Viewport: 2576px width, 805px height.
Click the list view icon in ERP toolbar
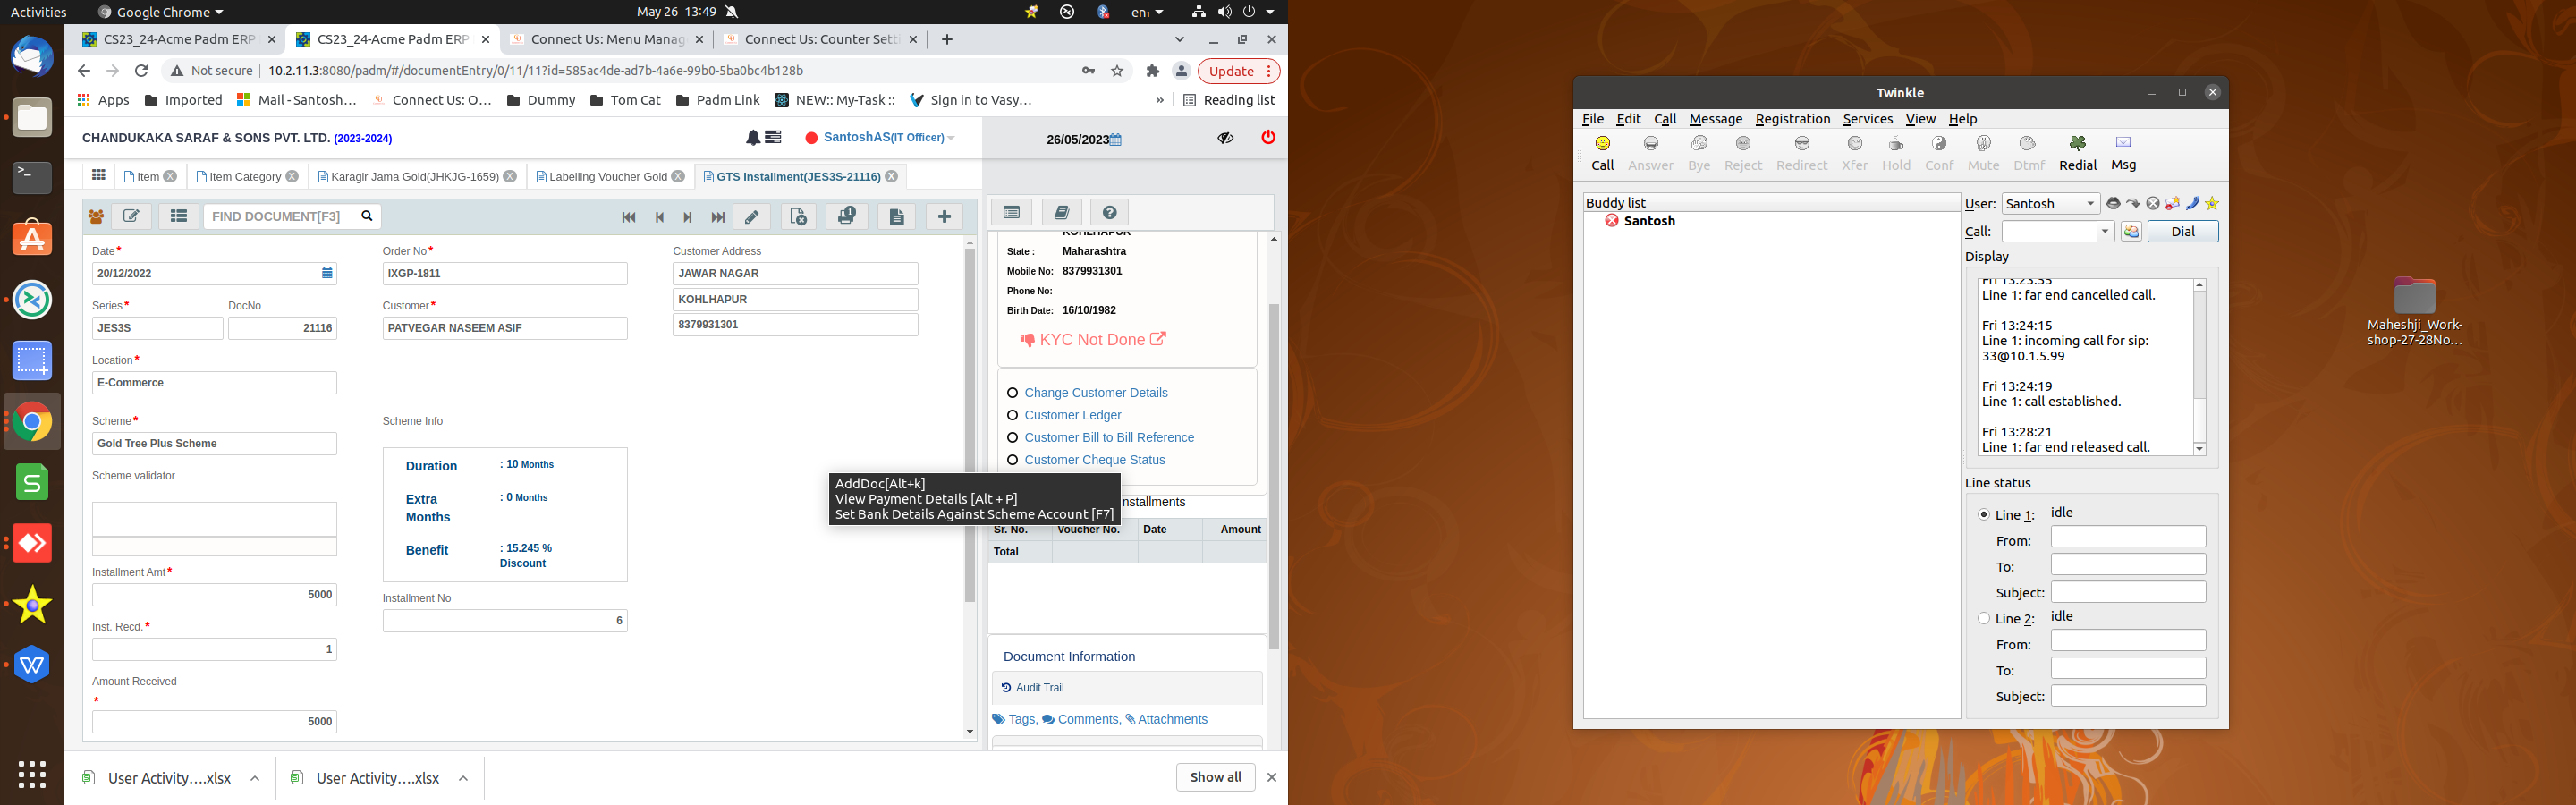point(178,216)
